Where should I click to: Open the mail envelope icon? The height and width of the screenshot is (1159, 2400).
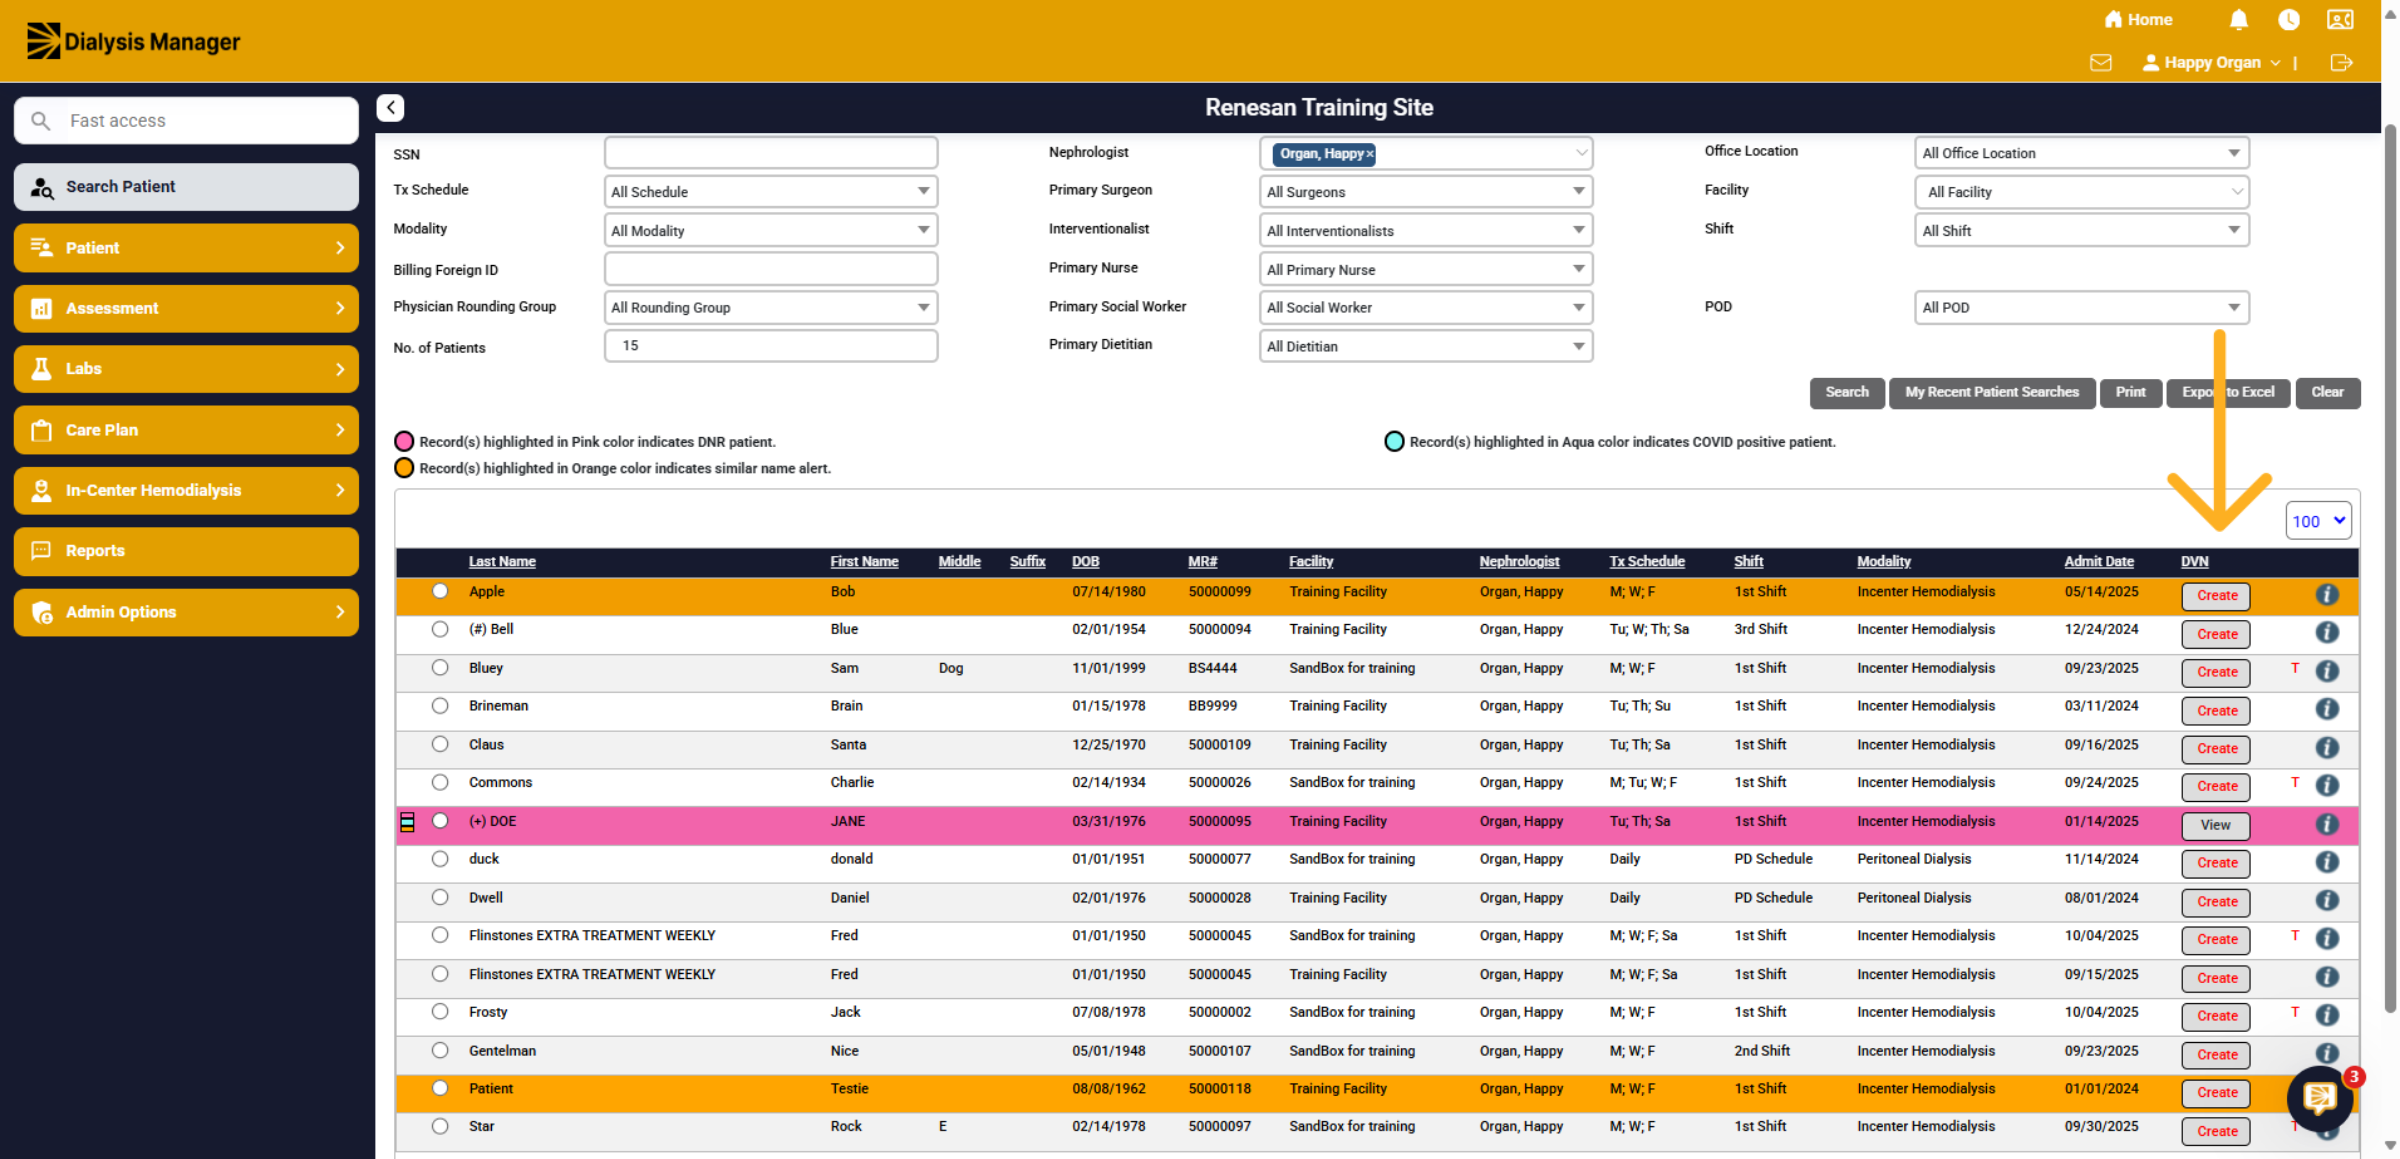coord(2101,63)
